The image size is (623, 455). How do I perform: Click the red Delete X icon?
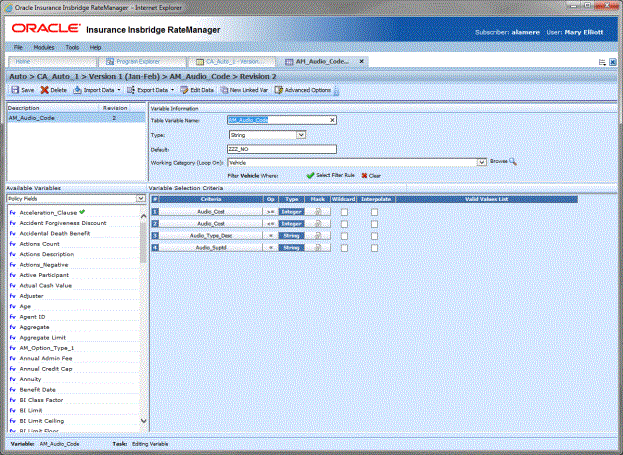point(44,90)
